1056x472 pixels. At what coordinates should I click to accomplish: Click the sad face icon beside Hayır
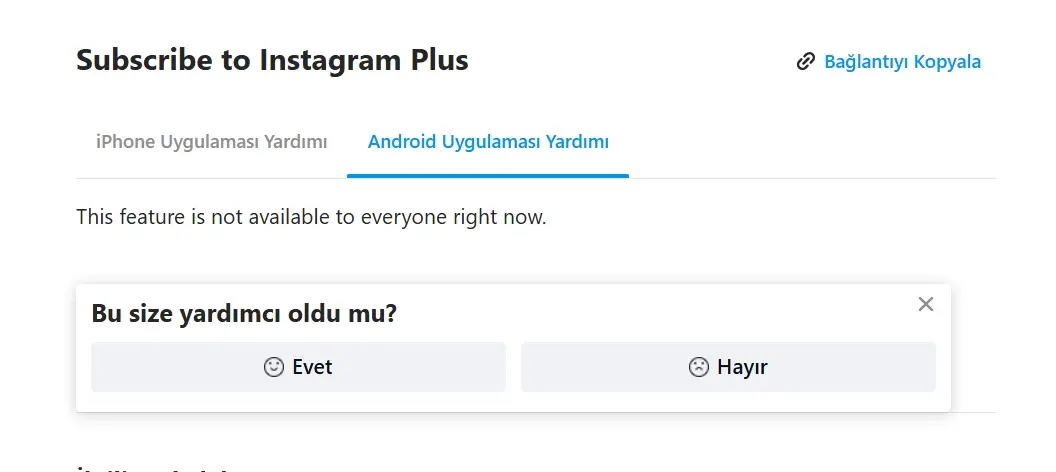point(698,367)
